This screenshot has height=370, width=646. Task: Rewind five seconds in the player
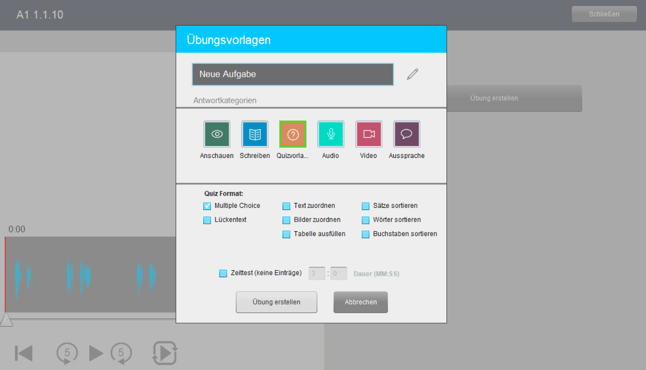click(x=67, y=353)
